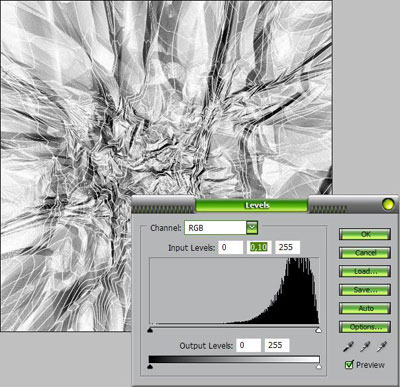This screenshot has height=387, width=400.
Task: Click the output levels field showing 255
Action: [x=277, y=345]
